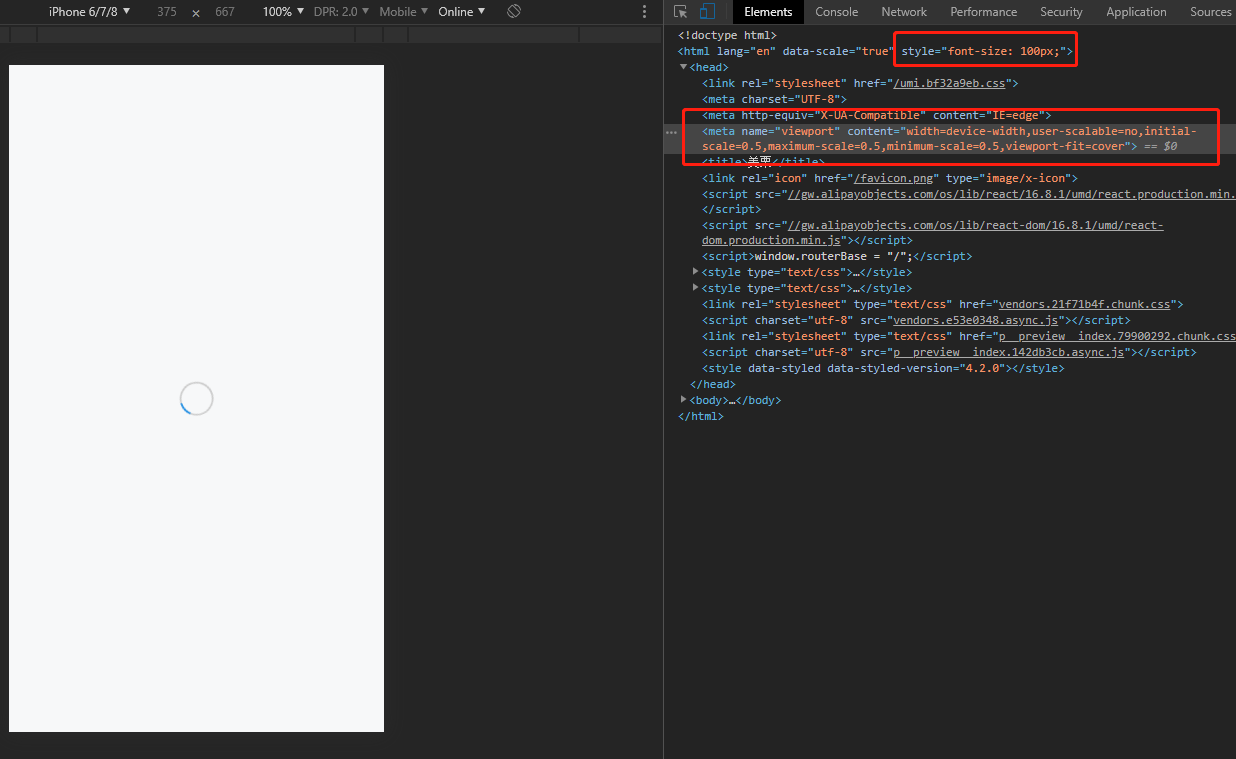Activate the inspect element picker icon
1236x759 pixels.
tap(681, 12)
